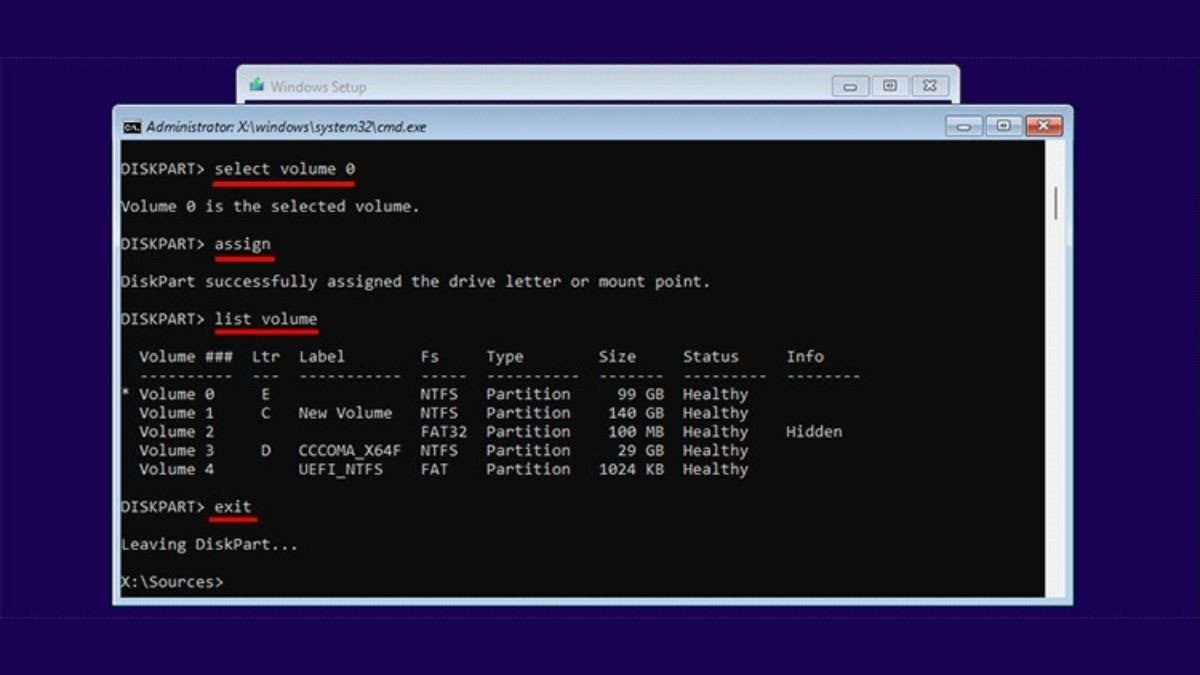Close the Windows Setup window
The height and width of the screenshot is (675, 1200).
point(929,86)
